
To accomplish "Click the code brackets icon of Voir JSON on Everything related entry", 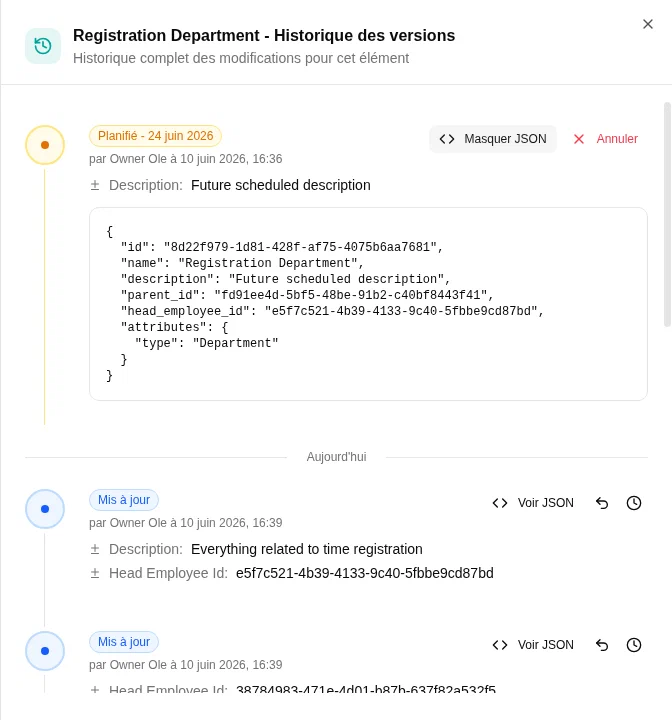I will click(x=500, y=503).
